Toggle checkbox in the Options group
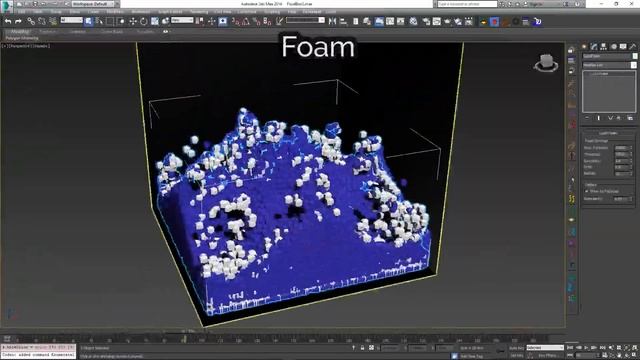Image resolution: width=640 pixels, height=360 pixels. (587, 191)
